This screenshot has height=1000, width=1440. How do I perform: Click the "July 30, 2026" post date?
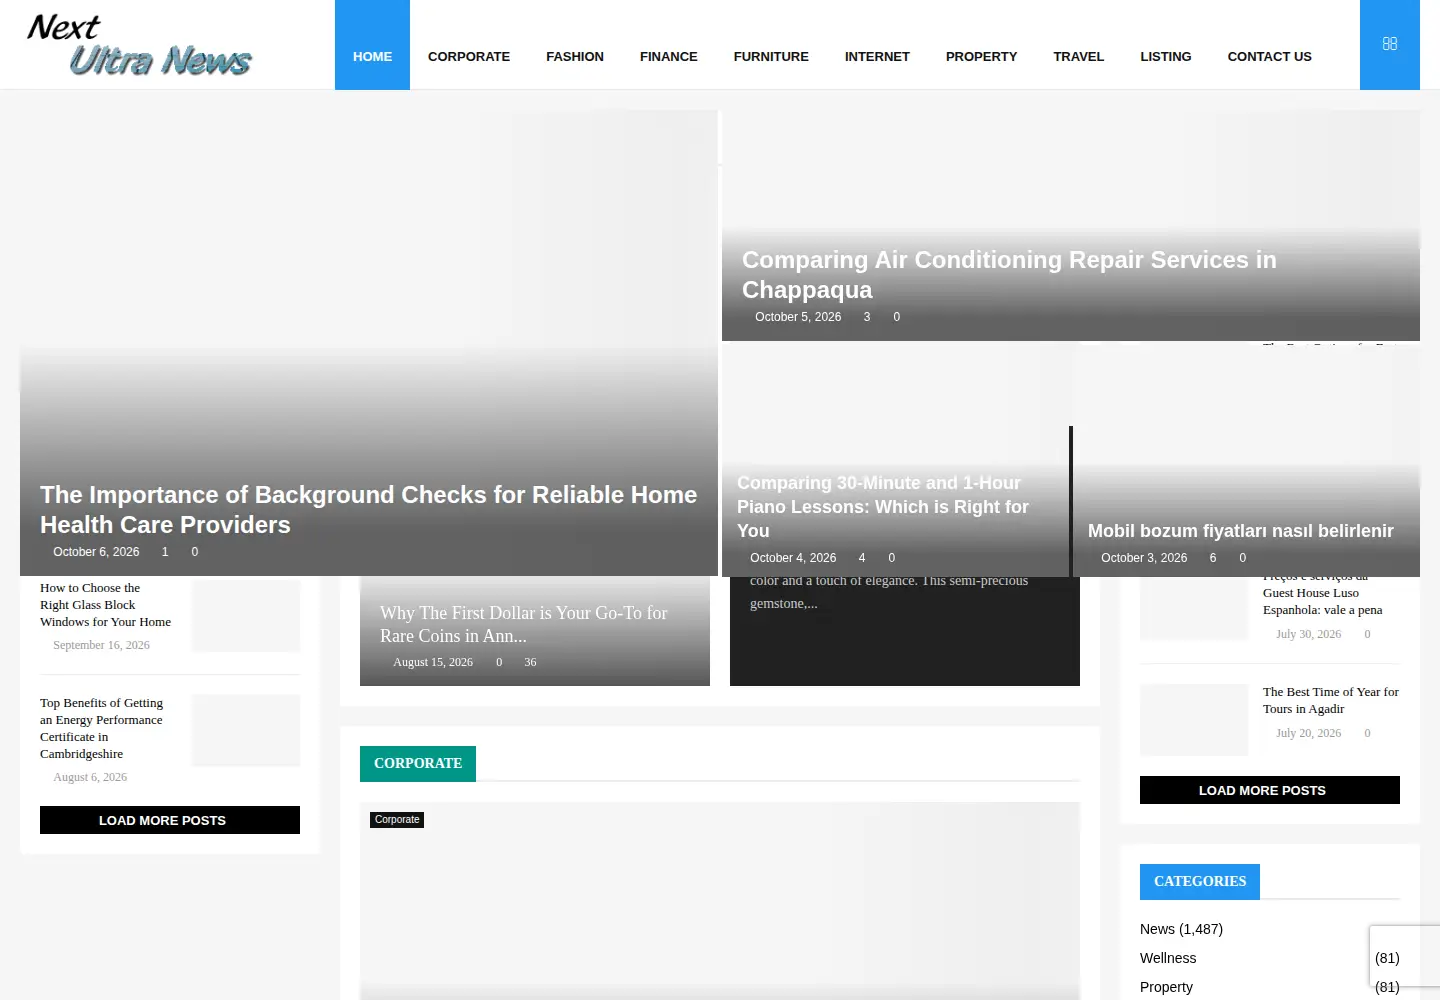pos(1308,634)
